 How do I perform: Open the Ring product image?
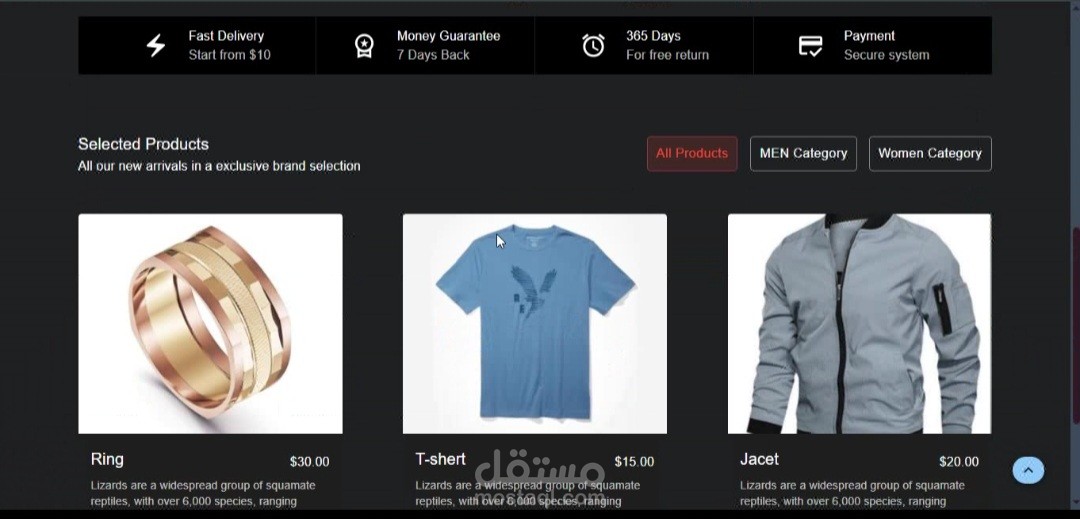210,324
